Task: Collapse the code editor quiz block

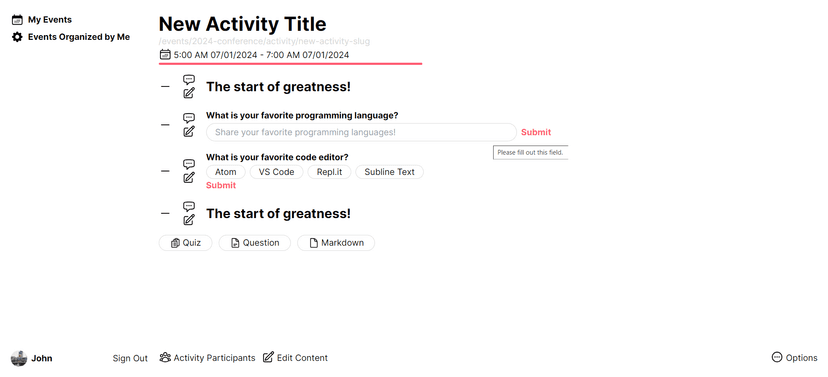Action: (165, 171)
